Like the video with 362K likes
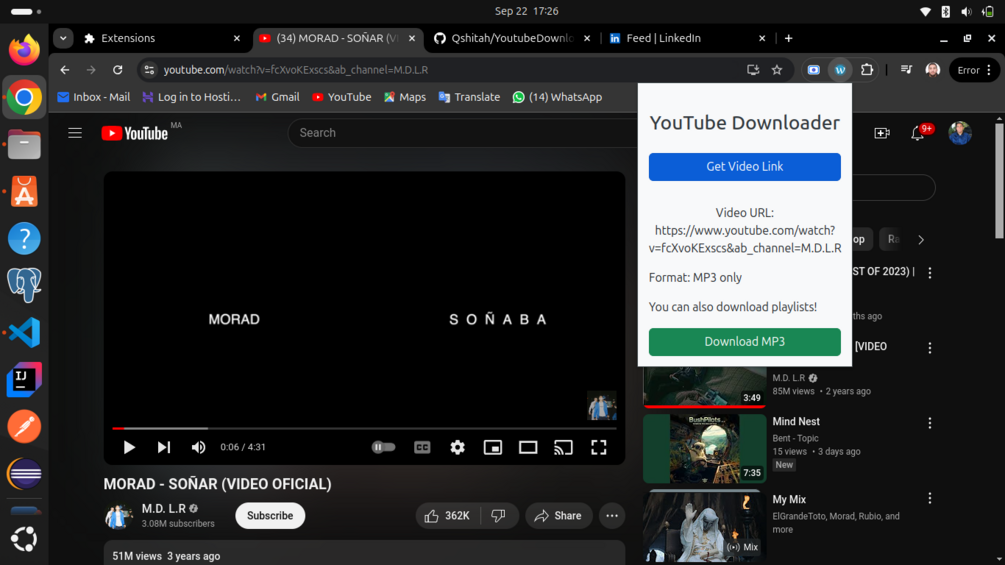This screenshot has height=565, width=1005. (x=448, y=516)
